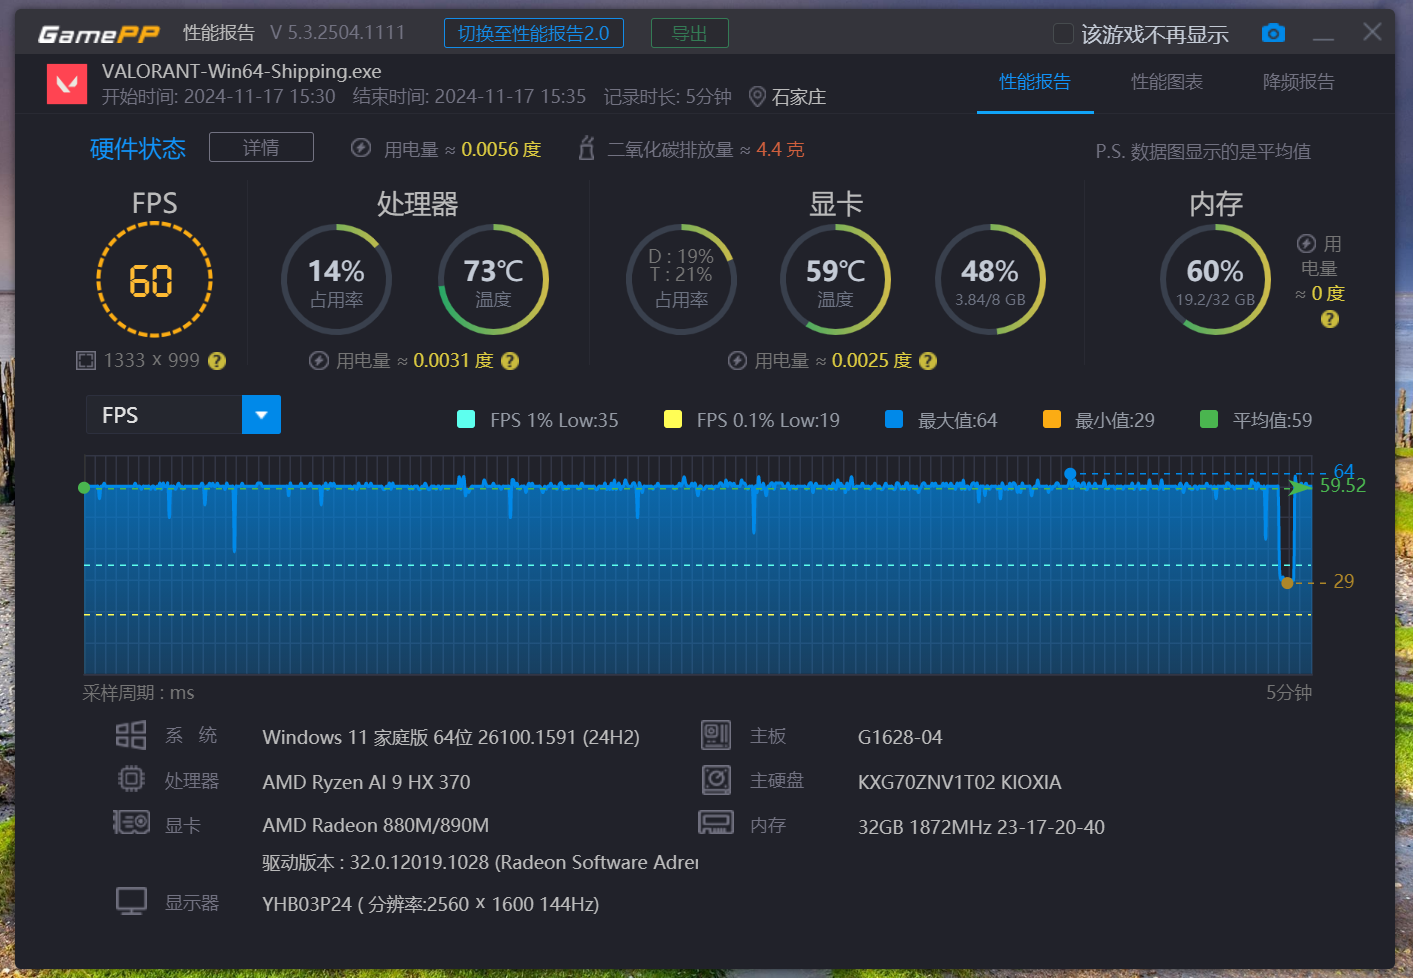1413x978 pixels.
Task: Click the GamePP logo
Action: tap(98, 34)
